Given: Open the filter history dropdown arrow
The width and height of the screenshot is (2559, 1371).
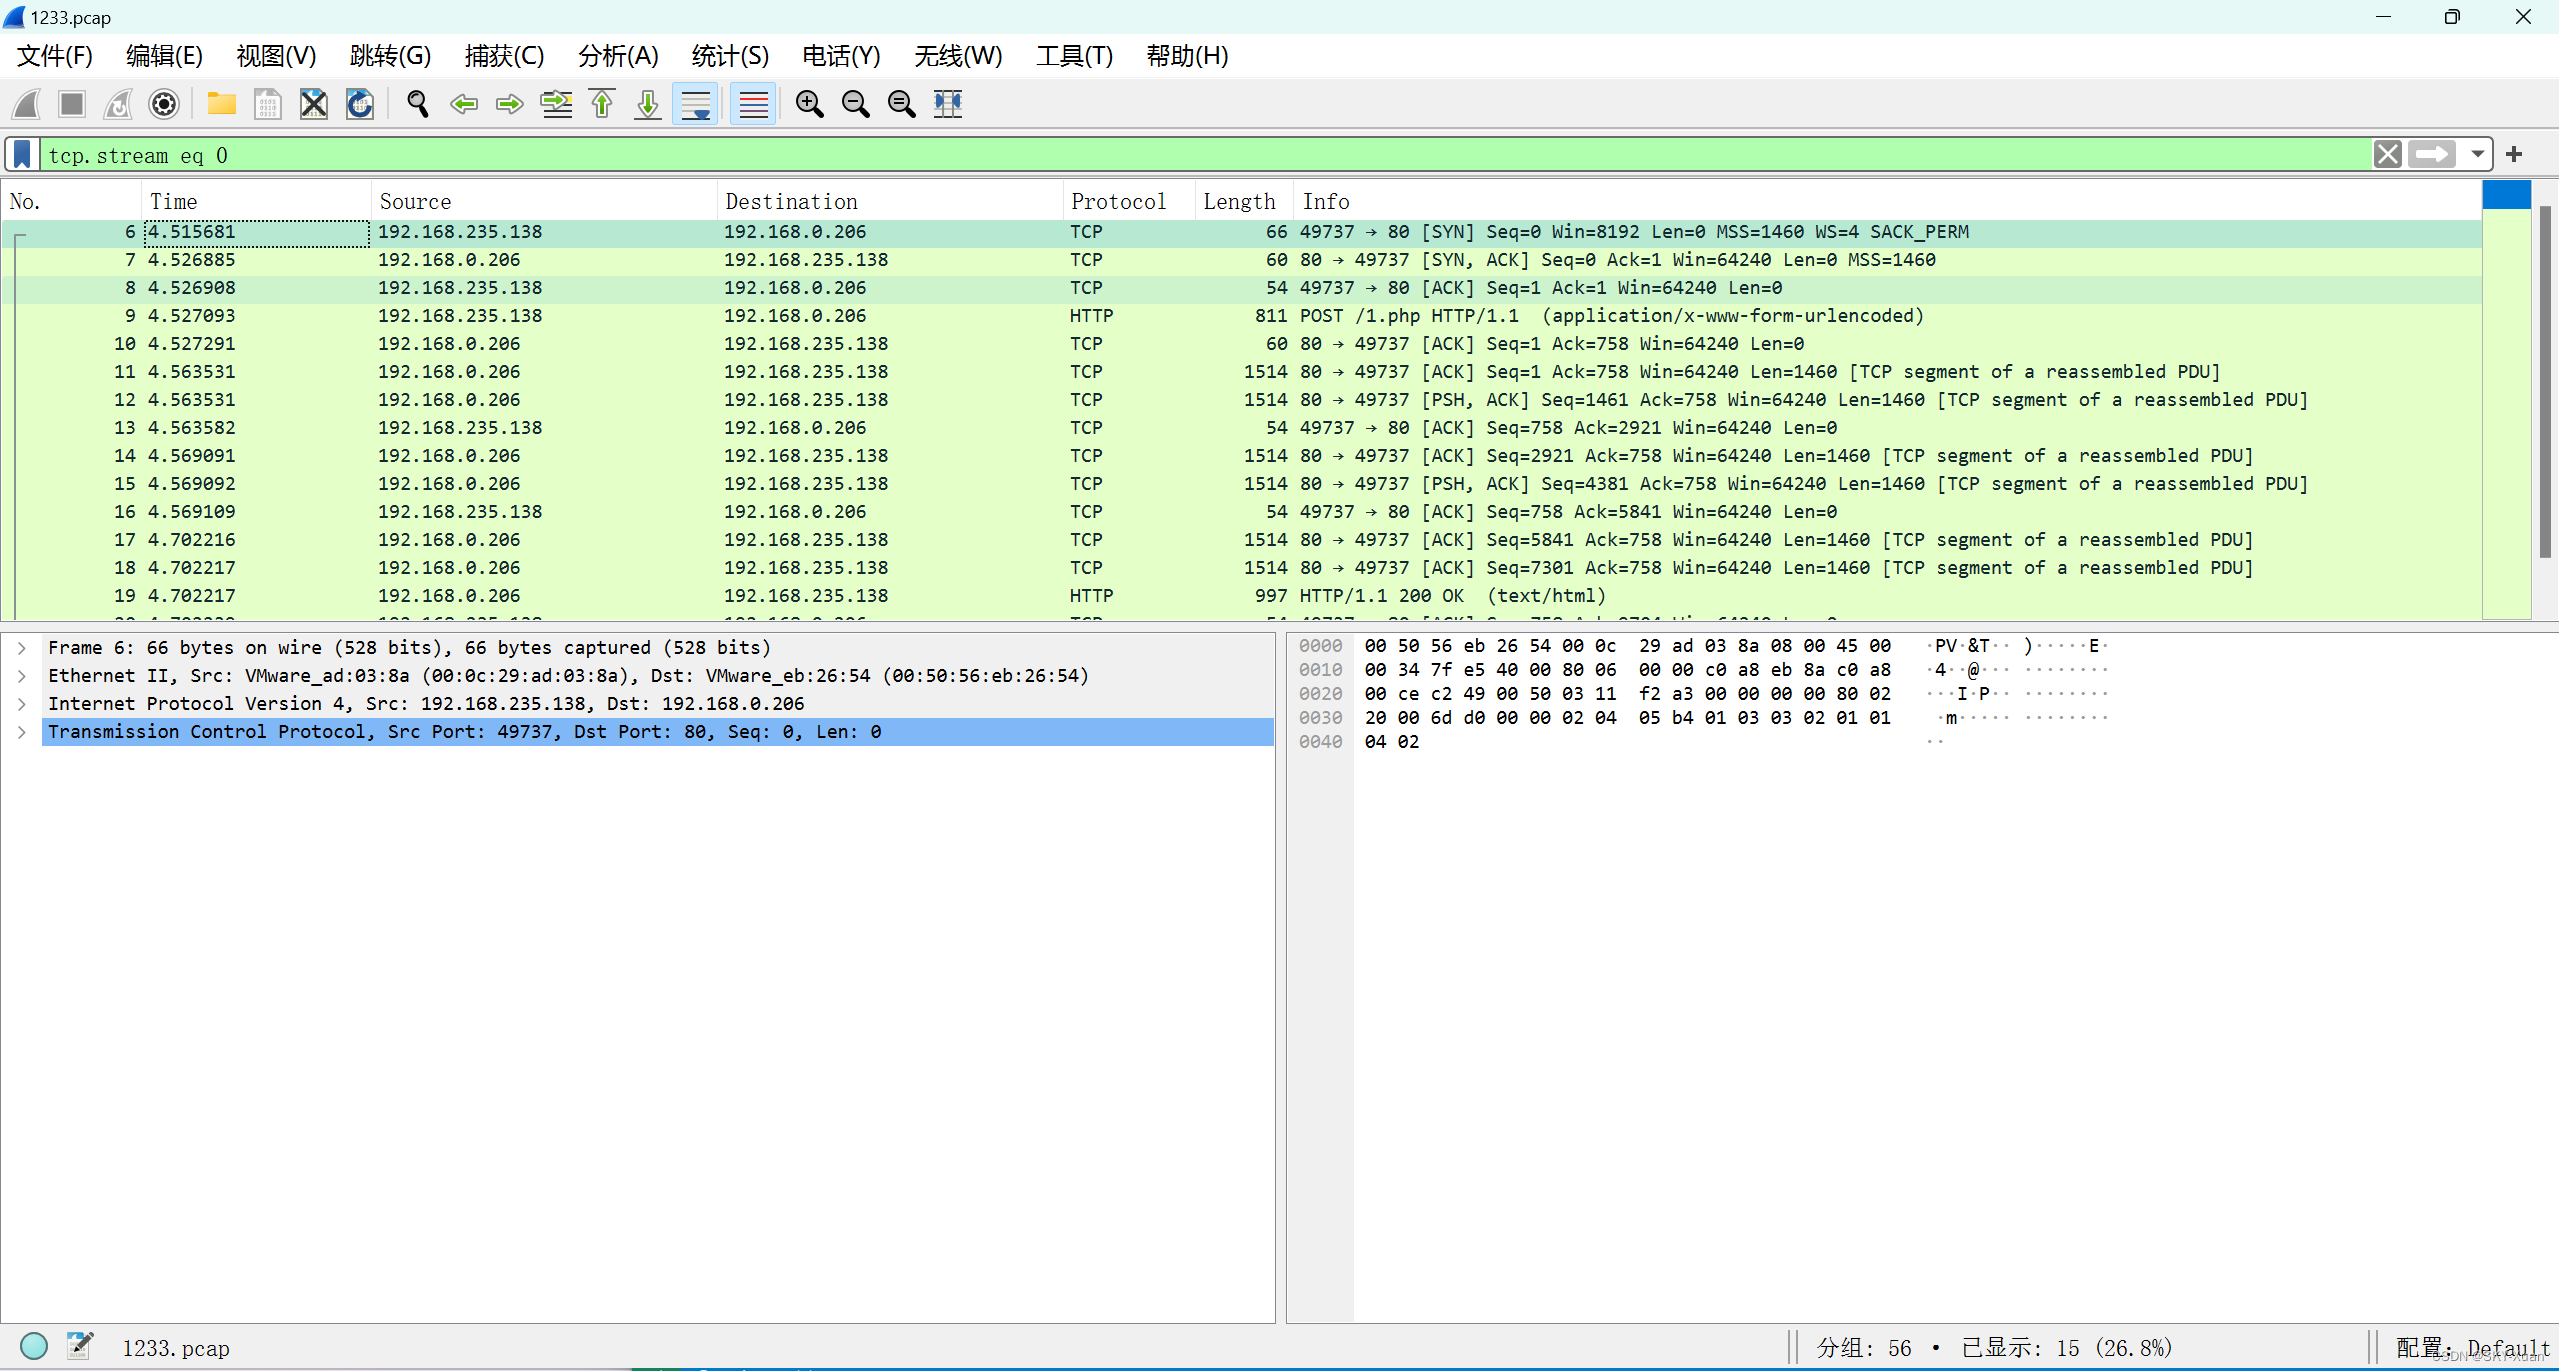Looking at the screenshot, I should tap(2478, 154).
